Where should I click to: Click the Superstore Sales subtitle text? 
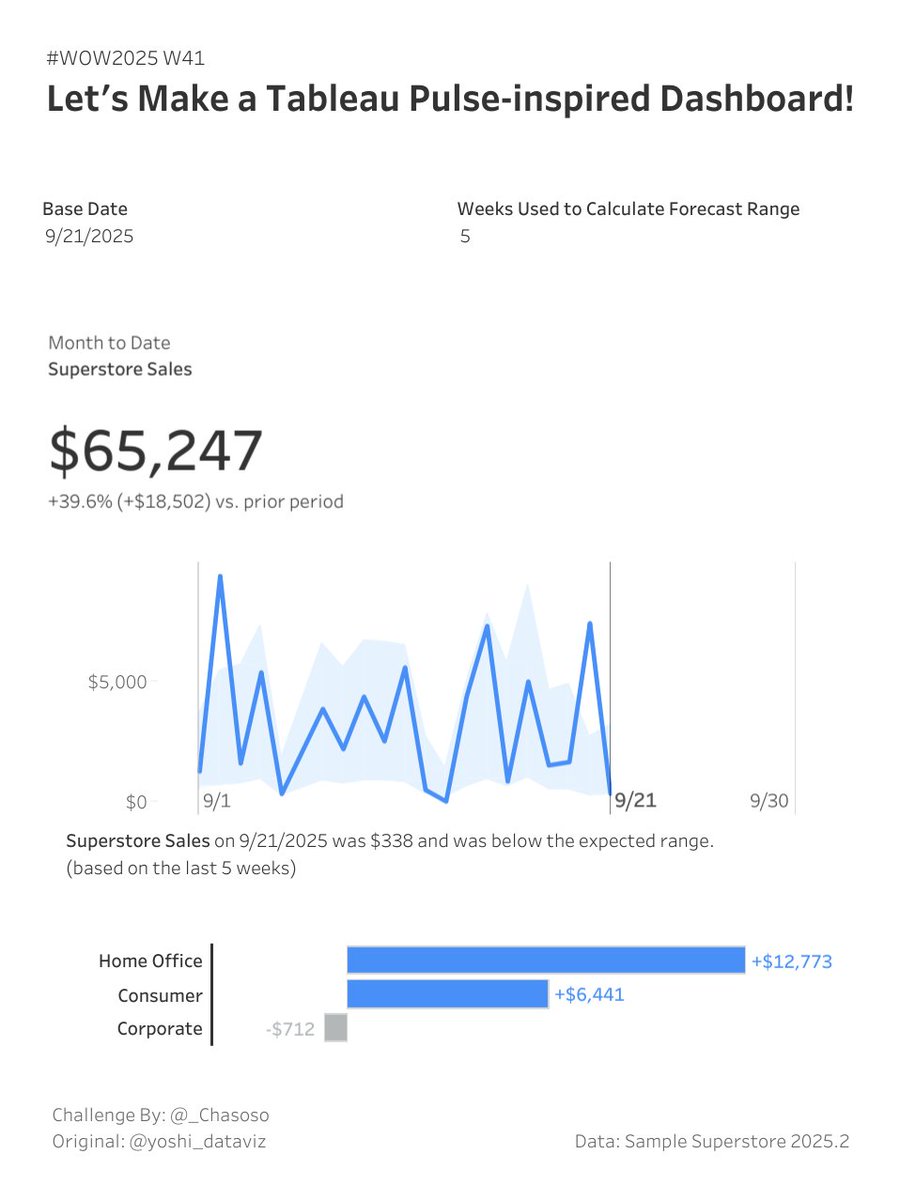pyautogui.click(x=120, y=368)
